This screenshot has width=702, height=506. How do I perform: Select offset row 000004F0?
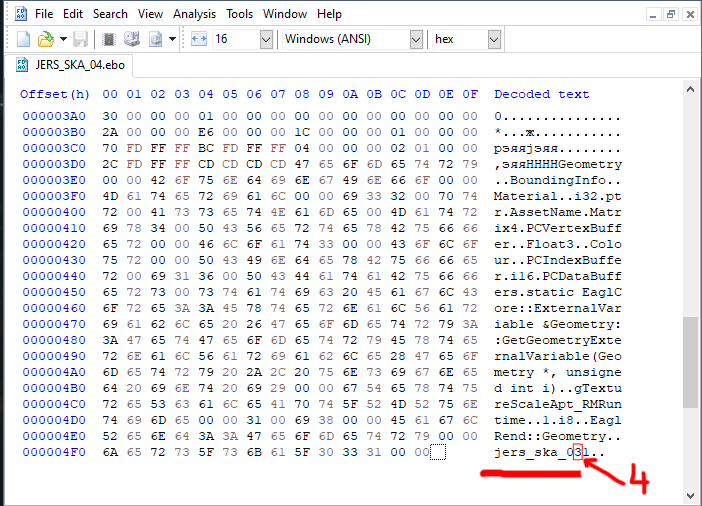(x=54, y=452)
